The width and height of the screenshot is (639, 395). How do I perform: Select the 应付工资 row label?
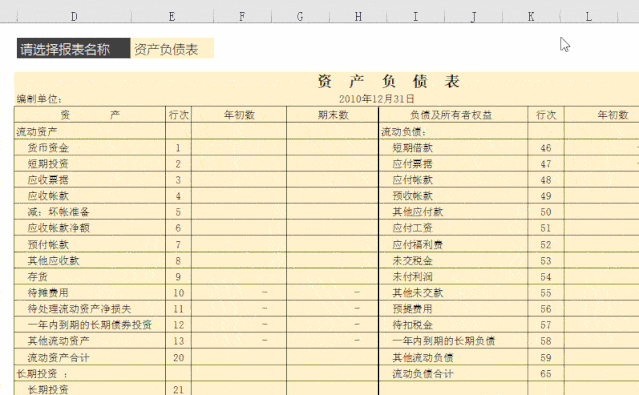point(412,228)
